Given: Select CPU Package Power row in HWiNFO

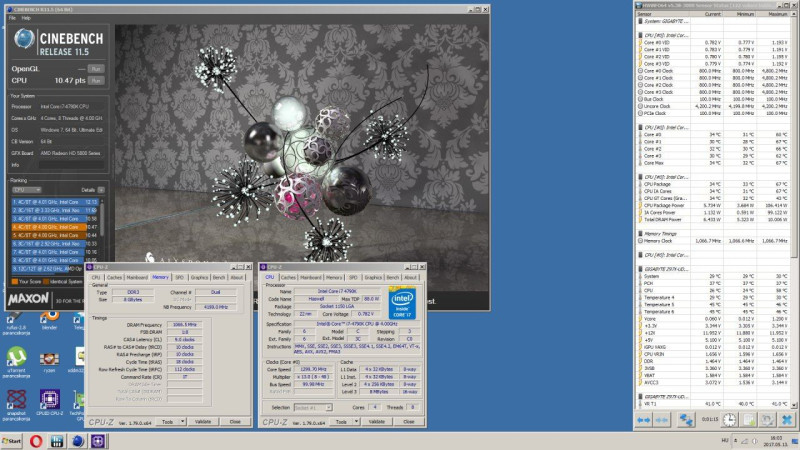Looking at the screenshot, I should (x=713, y=206).
